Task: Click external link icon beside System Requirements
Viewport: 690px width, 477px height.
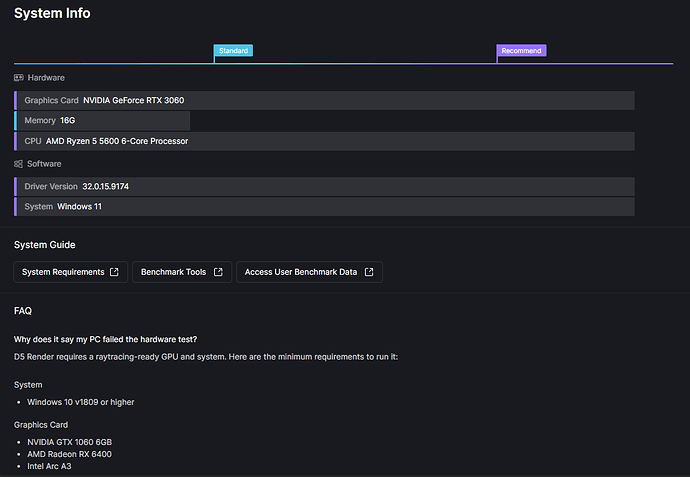Action: [x=114, y=272]
